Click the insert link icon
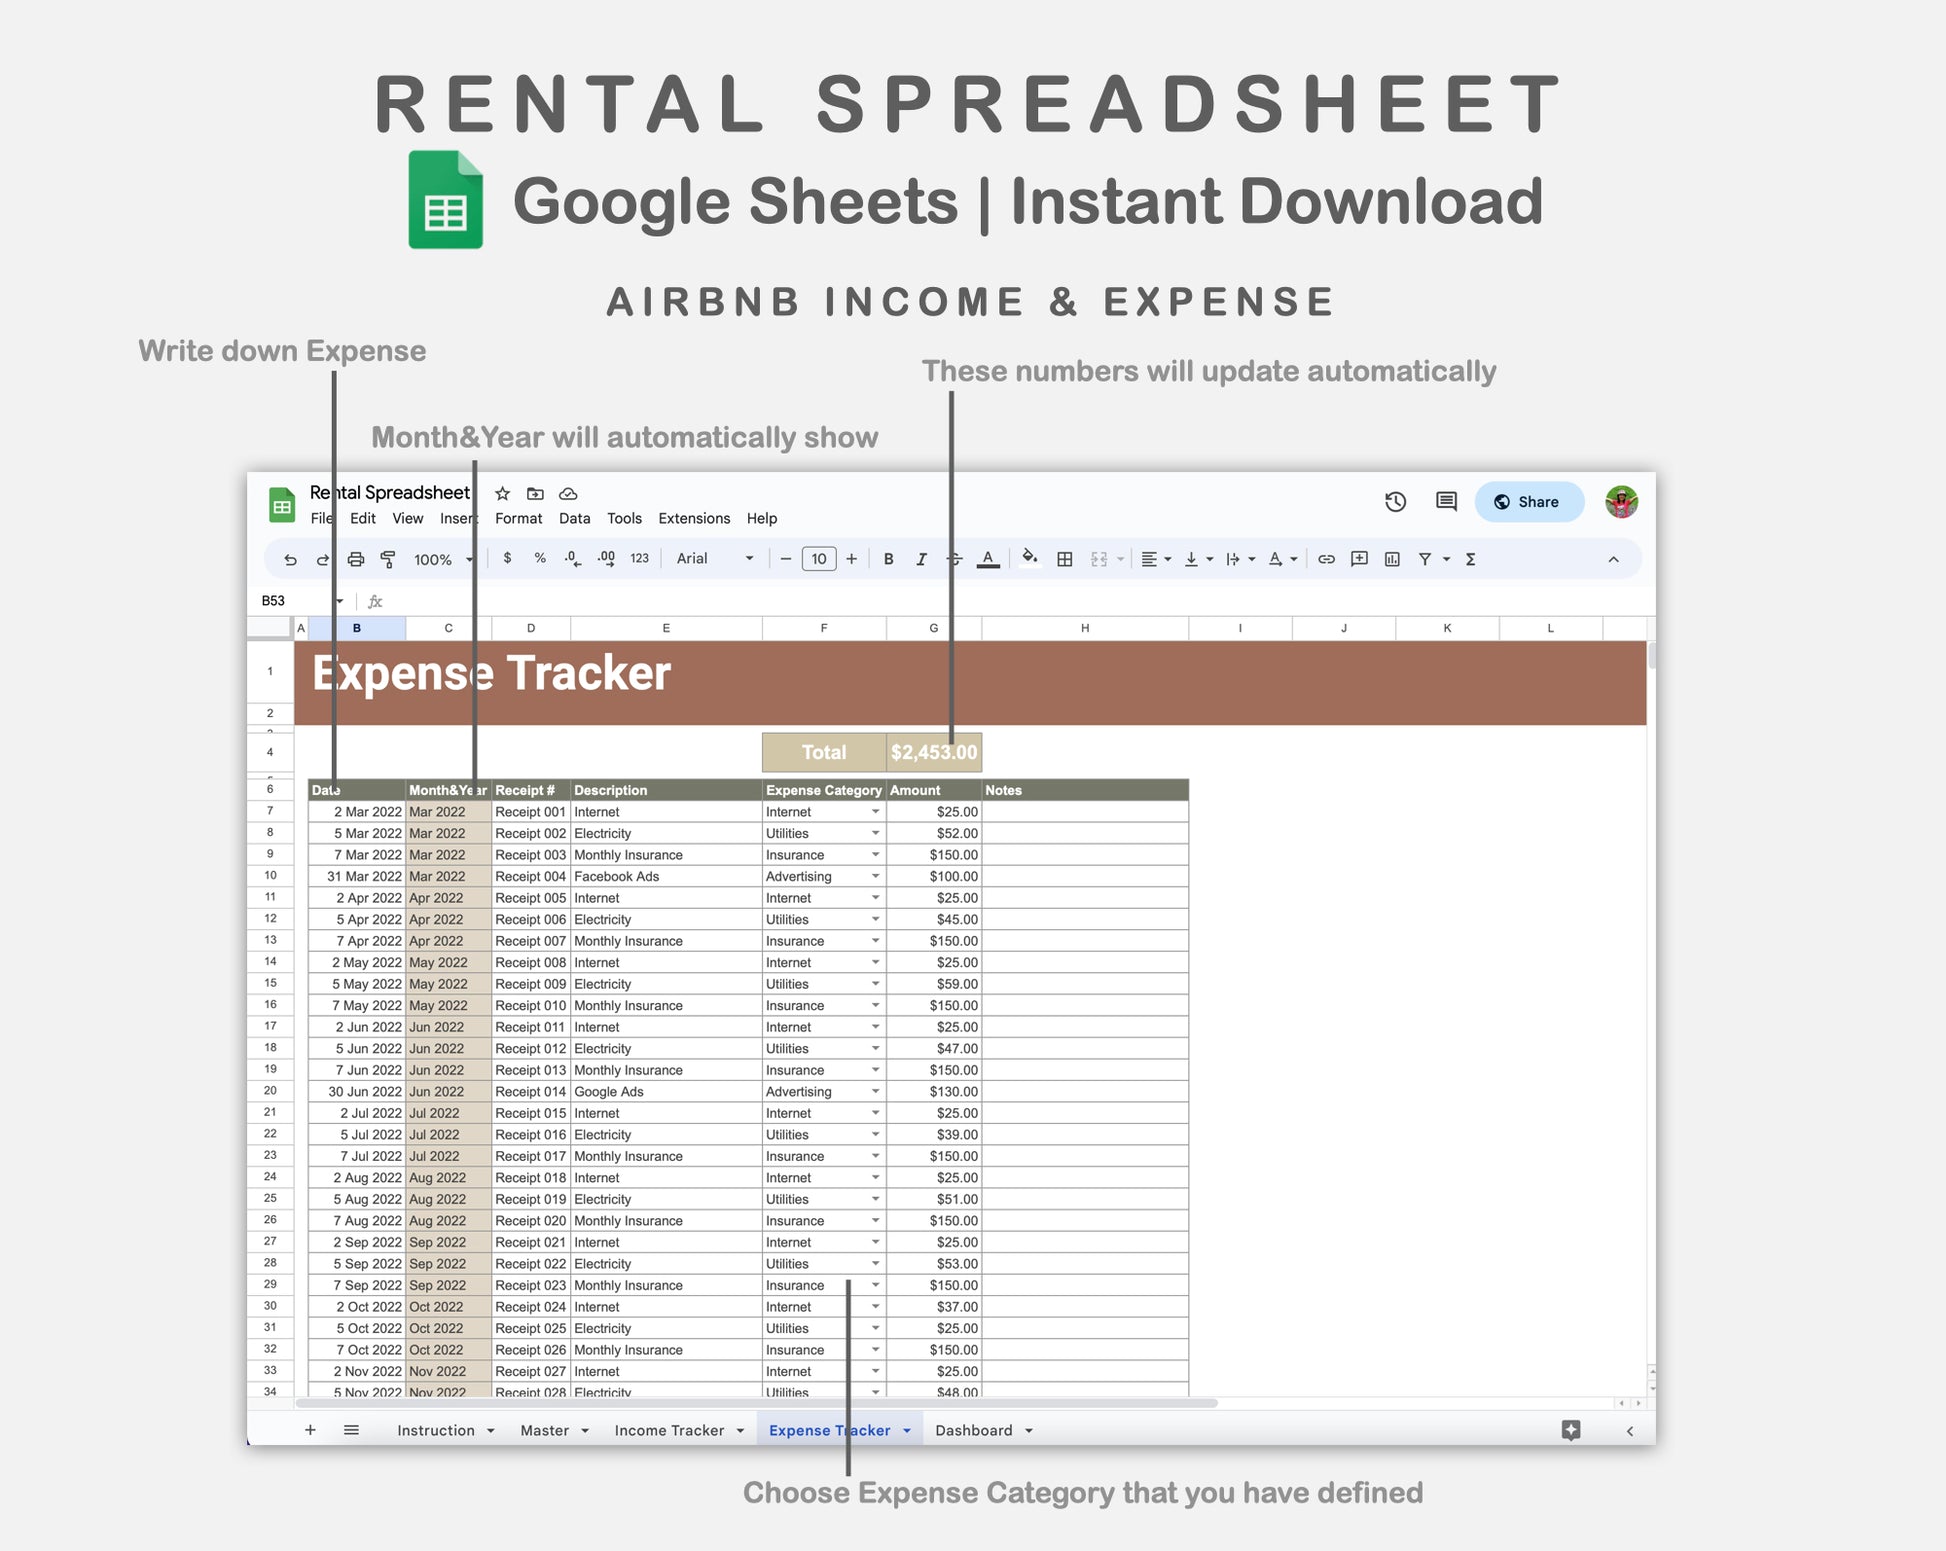 coord(1326,559)
